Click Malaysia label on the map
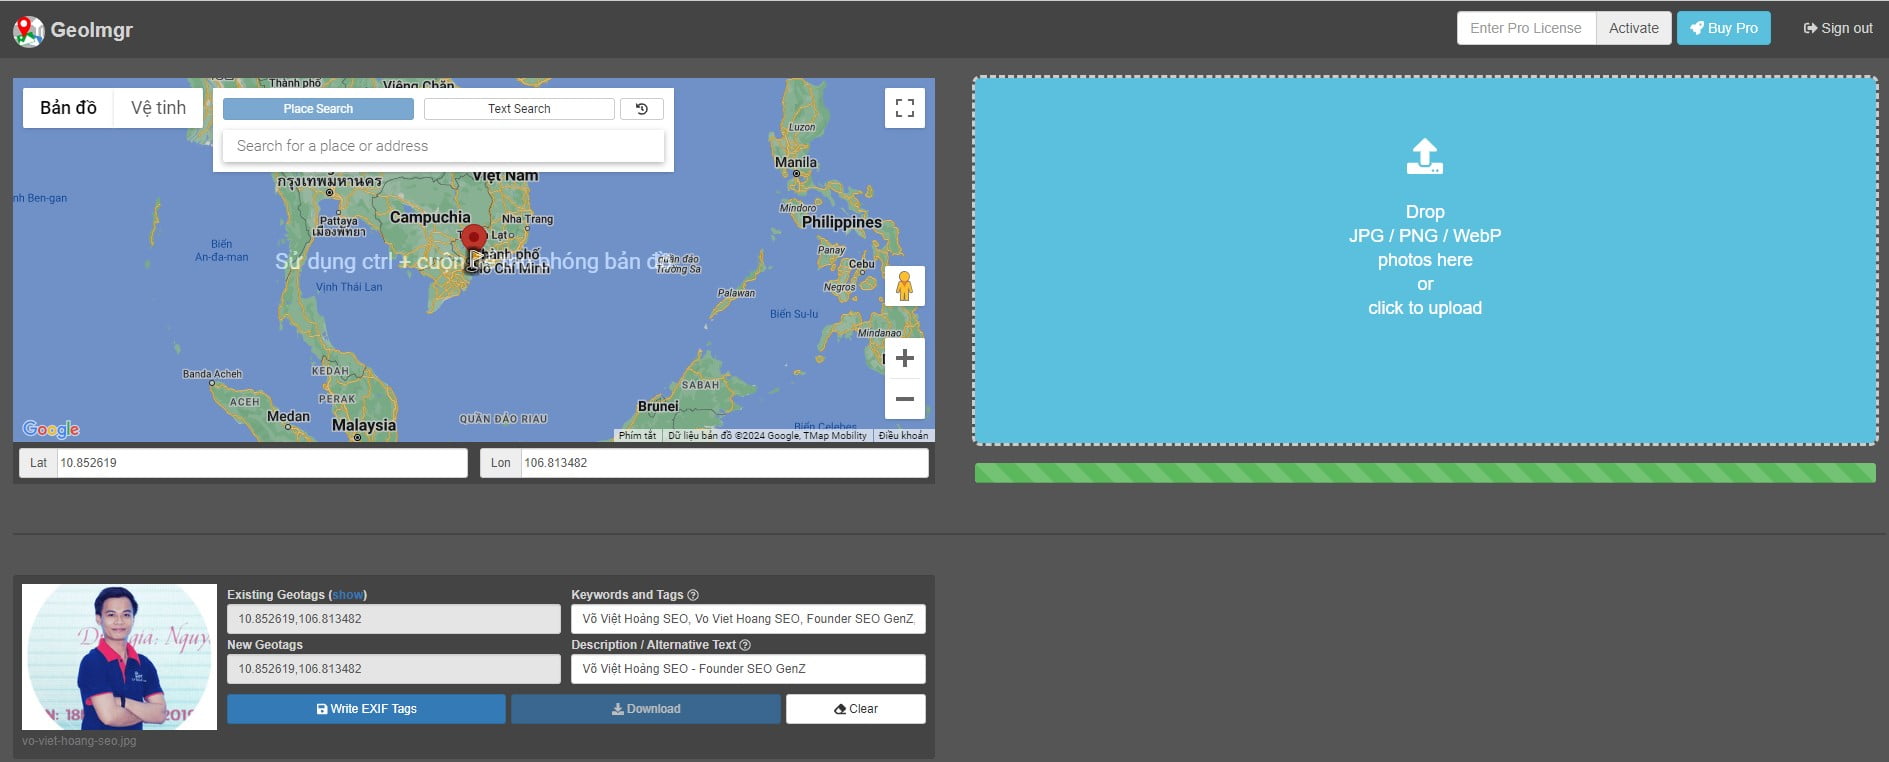 (x=364, y=425)
